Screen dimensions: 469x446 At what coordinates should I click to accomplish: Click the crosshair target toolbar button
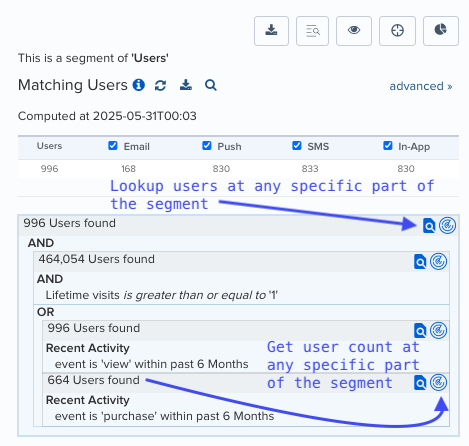[x=397, y=31]
